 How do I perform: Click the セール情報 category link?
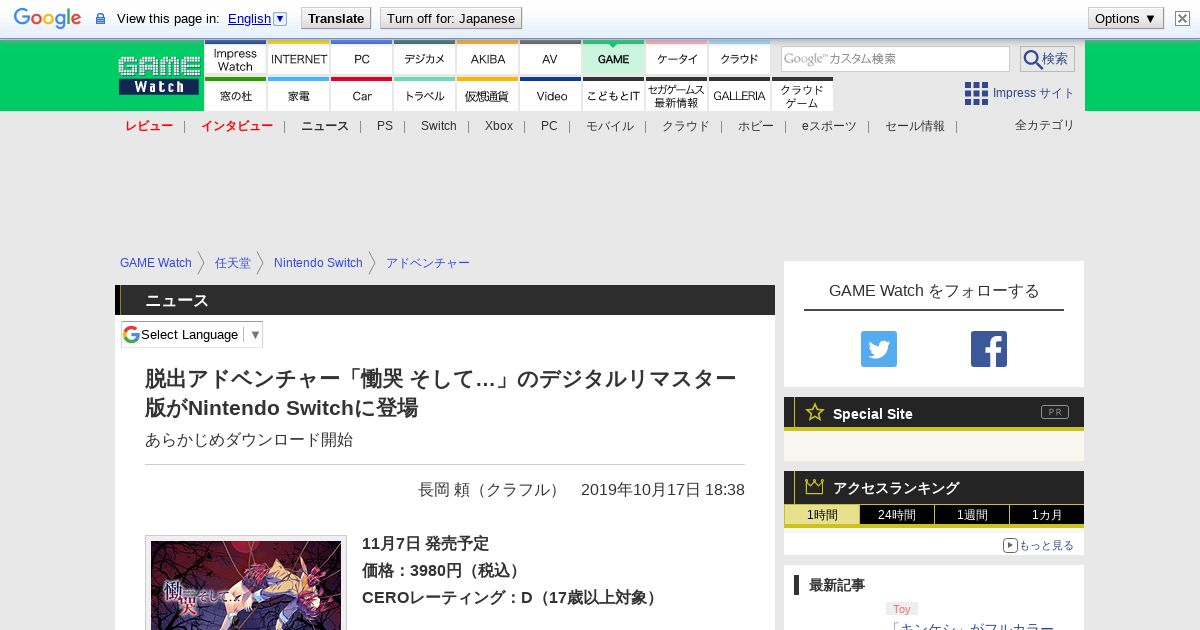(915, 126)
